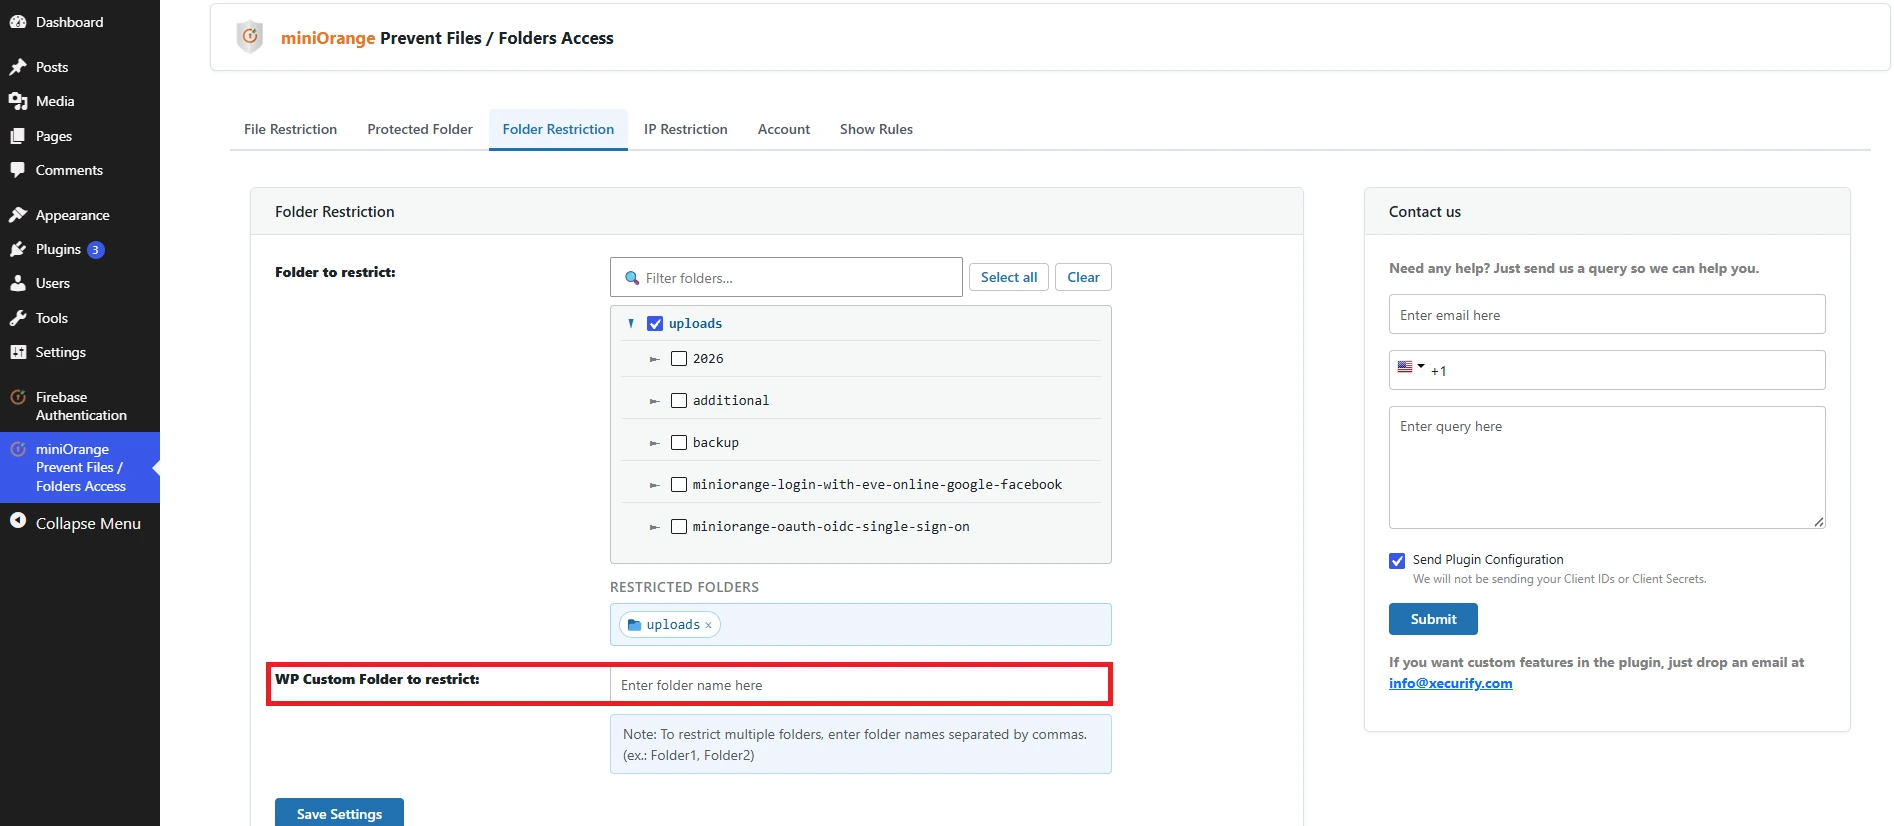Viewport: 1894px width, 826px height.
Task: Click the Collapse Menu arrow icon
Action: click(x=18, y=520)
